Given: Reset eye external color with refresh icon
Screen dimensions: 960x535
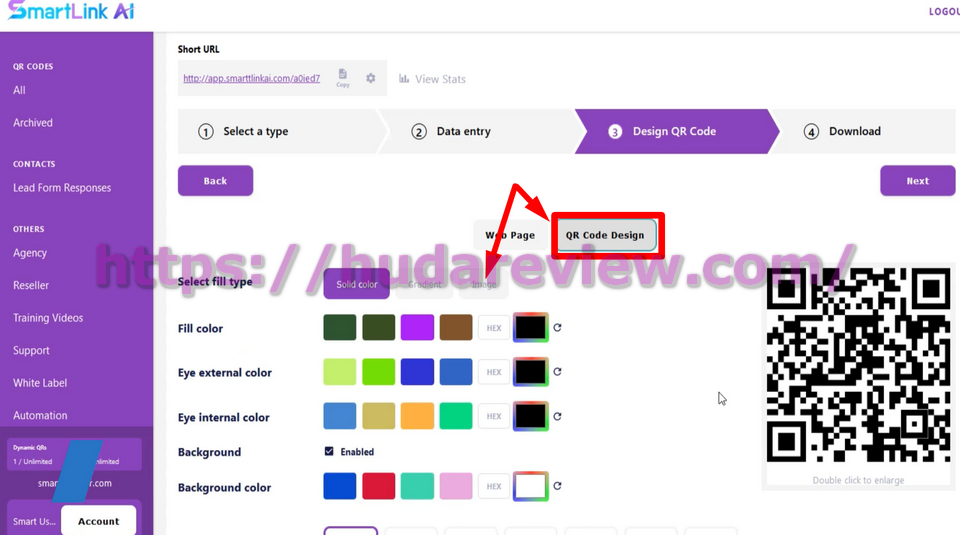Looking at the screenshot, I should [557, 372].
